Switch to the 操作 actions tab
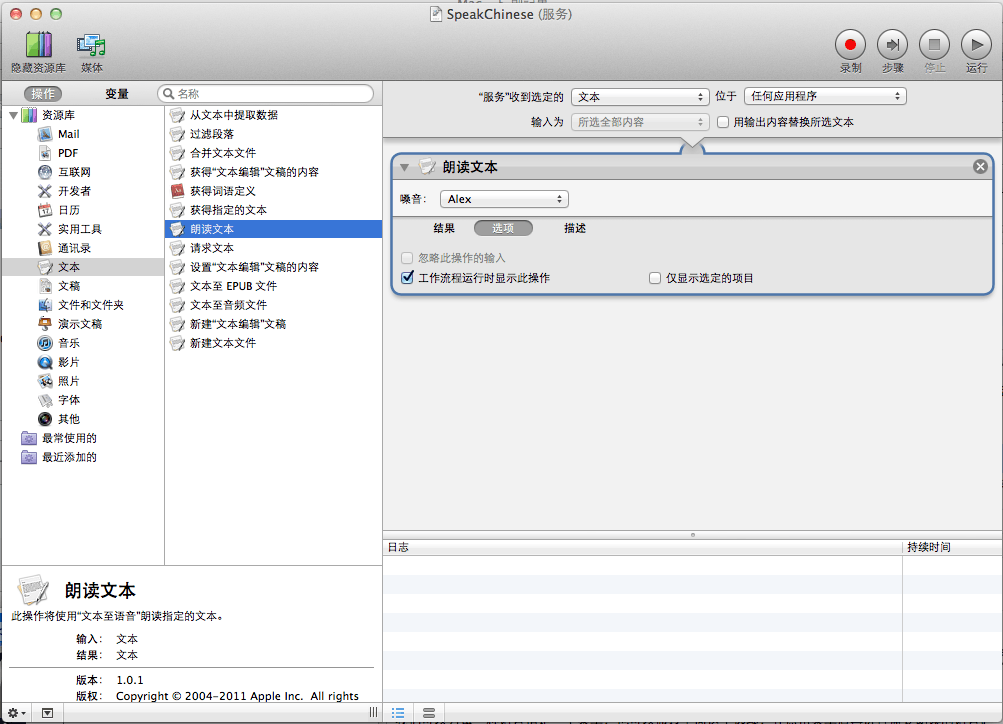1003x724 pixels. point(43,94)
